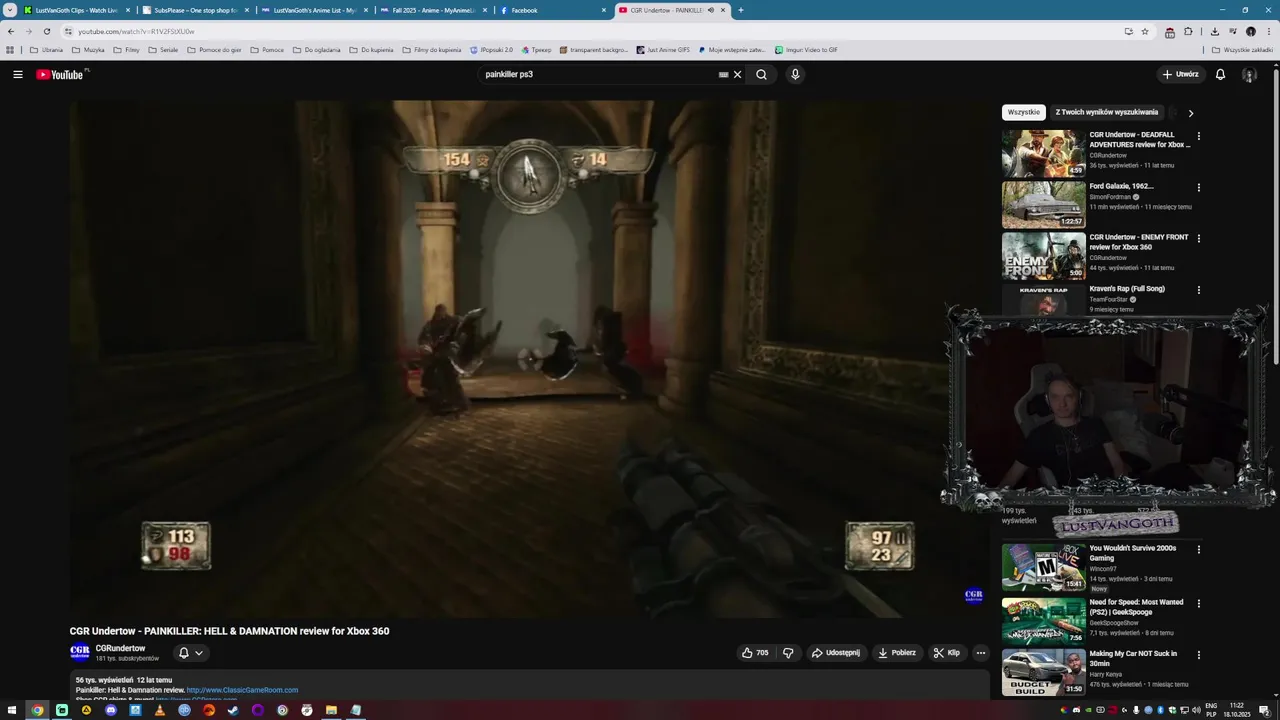The height and width of the screenshot is (720, 1280).
Task: Switch to LustVanGoth Clips browser tab
Action: point(77,10)
